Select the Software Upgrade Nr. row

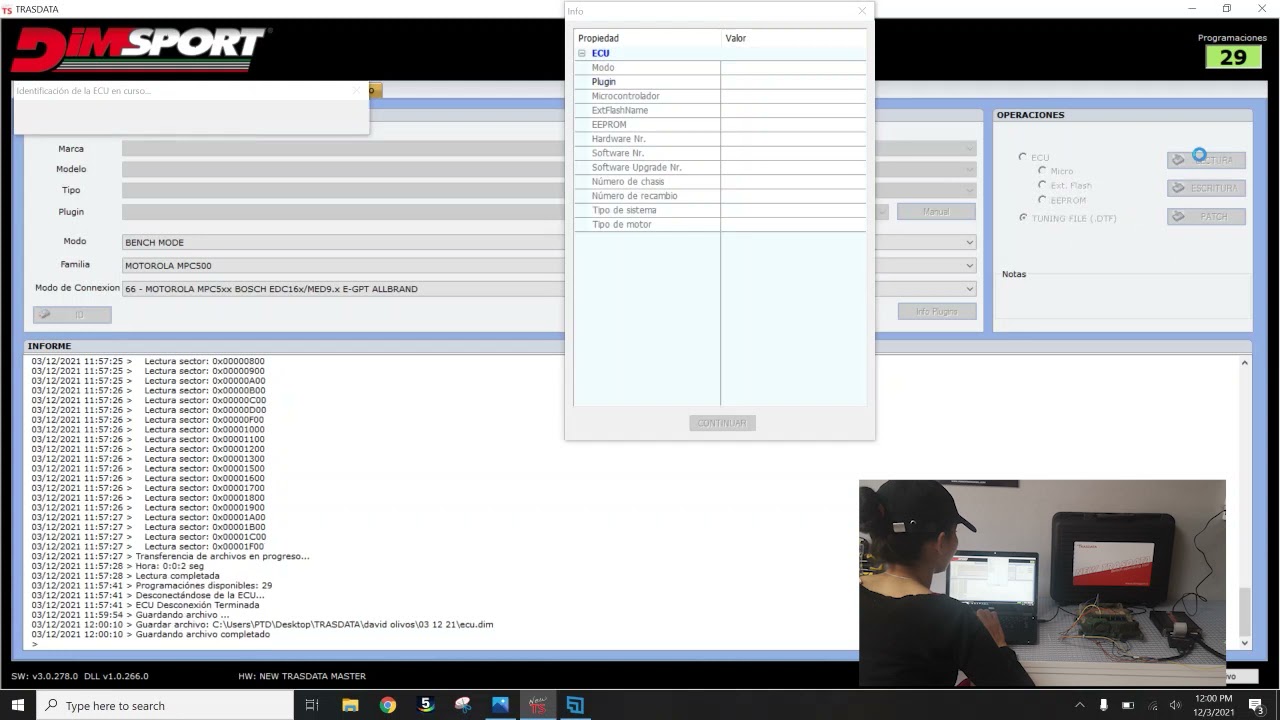click(x=720, y=167)
